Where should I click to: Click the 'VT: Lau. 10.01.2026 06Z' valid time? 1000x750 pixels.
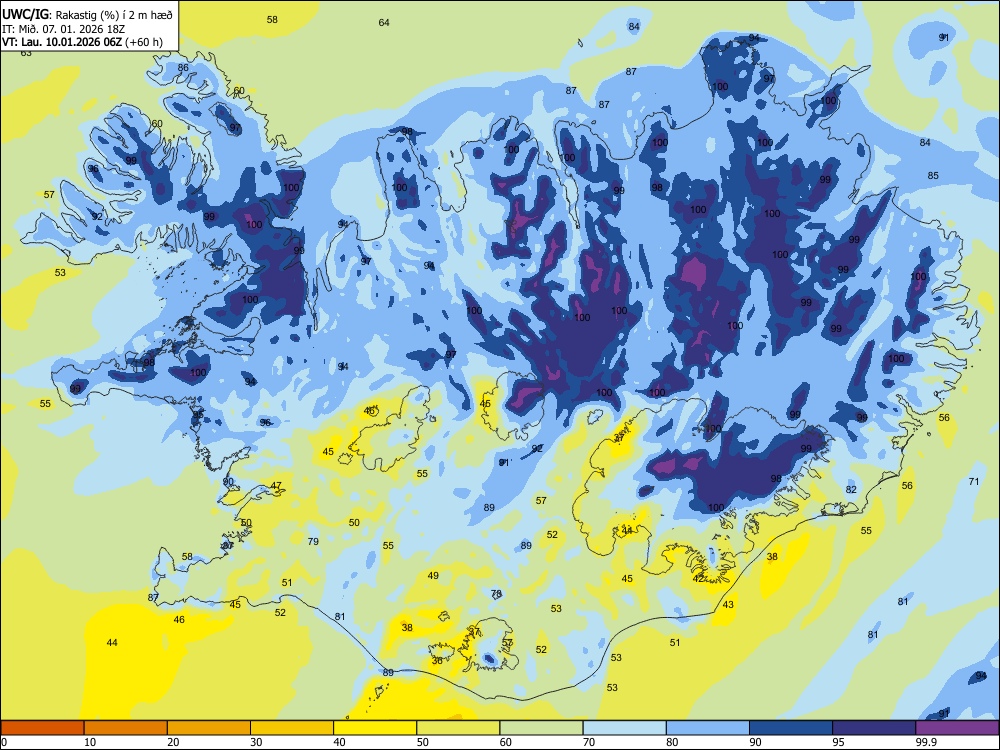click(x=62, y=42)
